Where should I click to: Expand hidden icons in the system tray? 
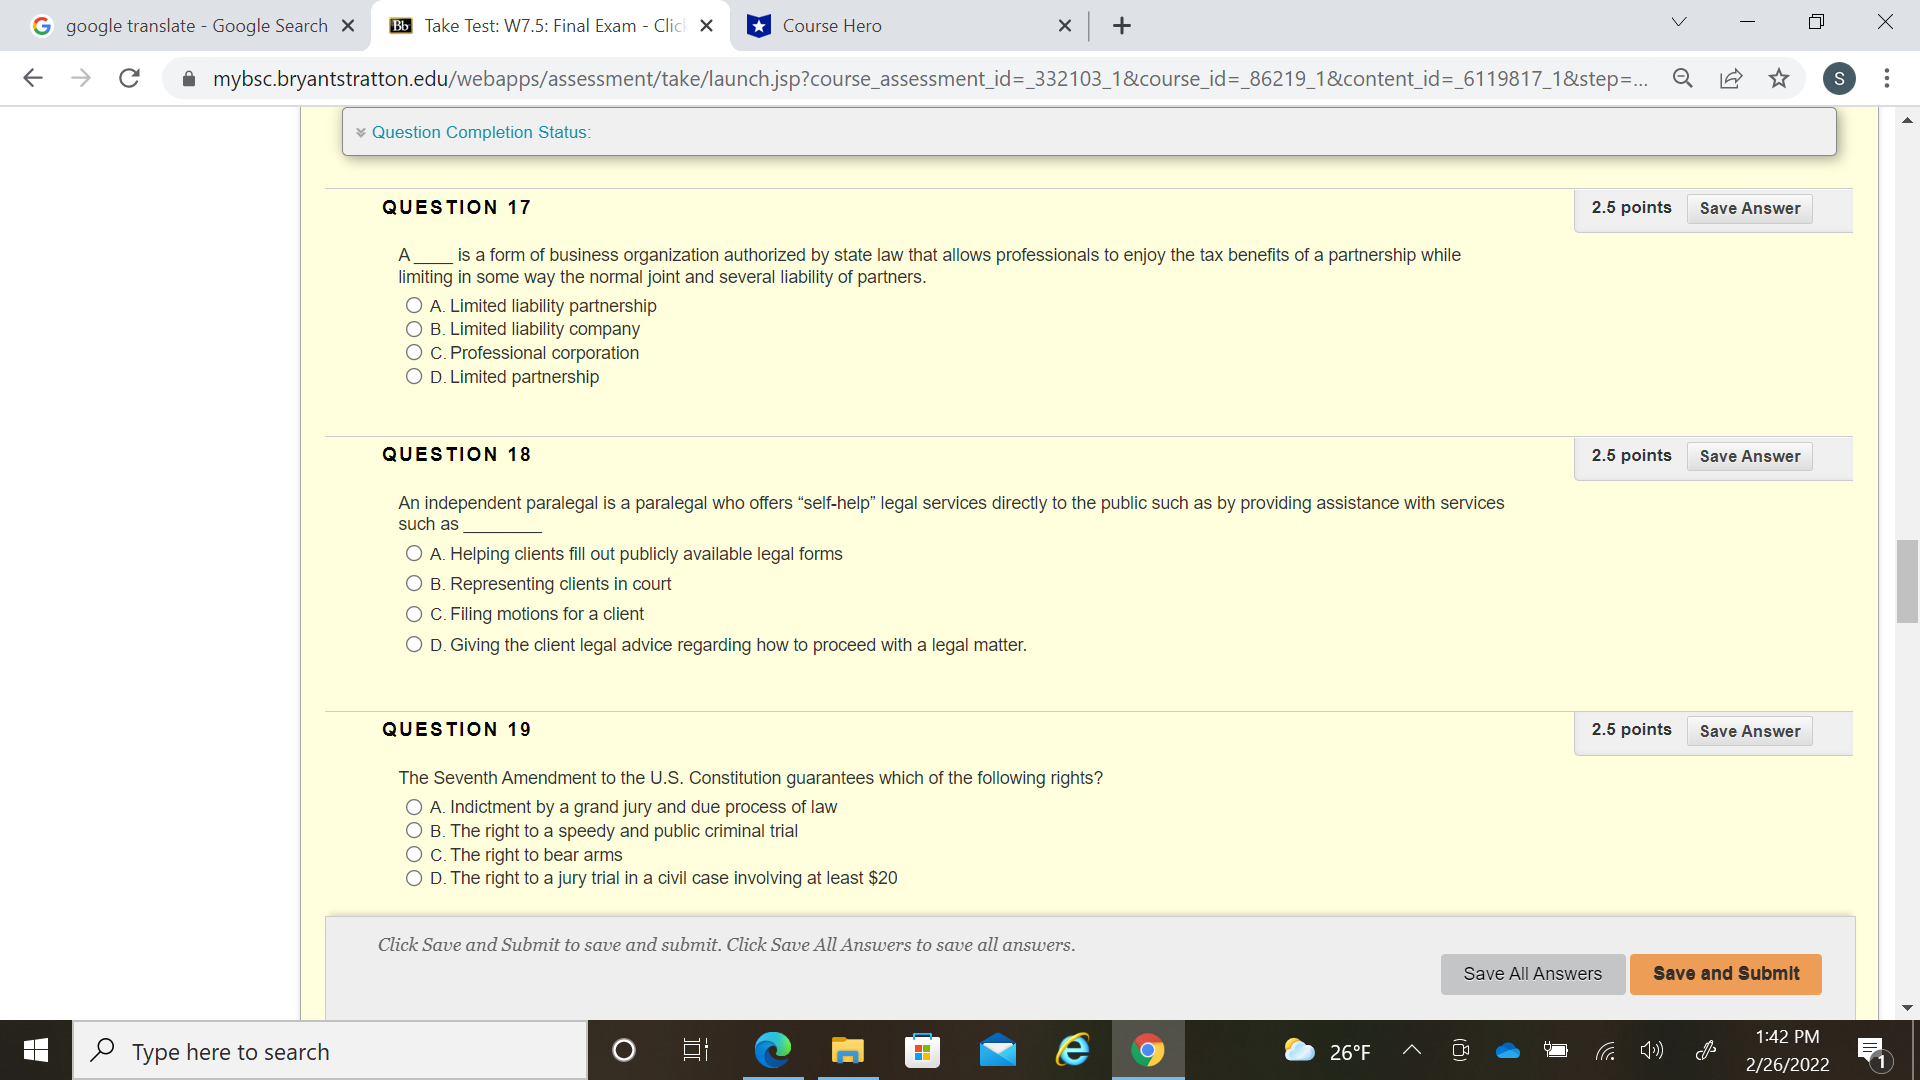[x=1412, y=1050]
